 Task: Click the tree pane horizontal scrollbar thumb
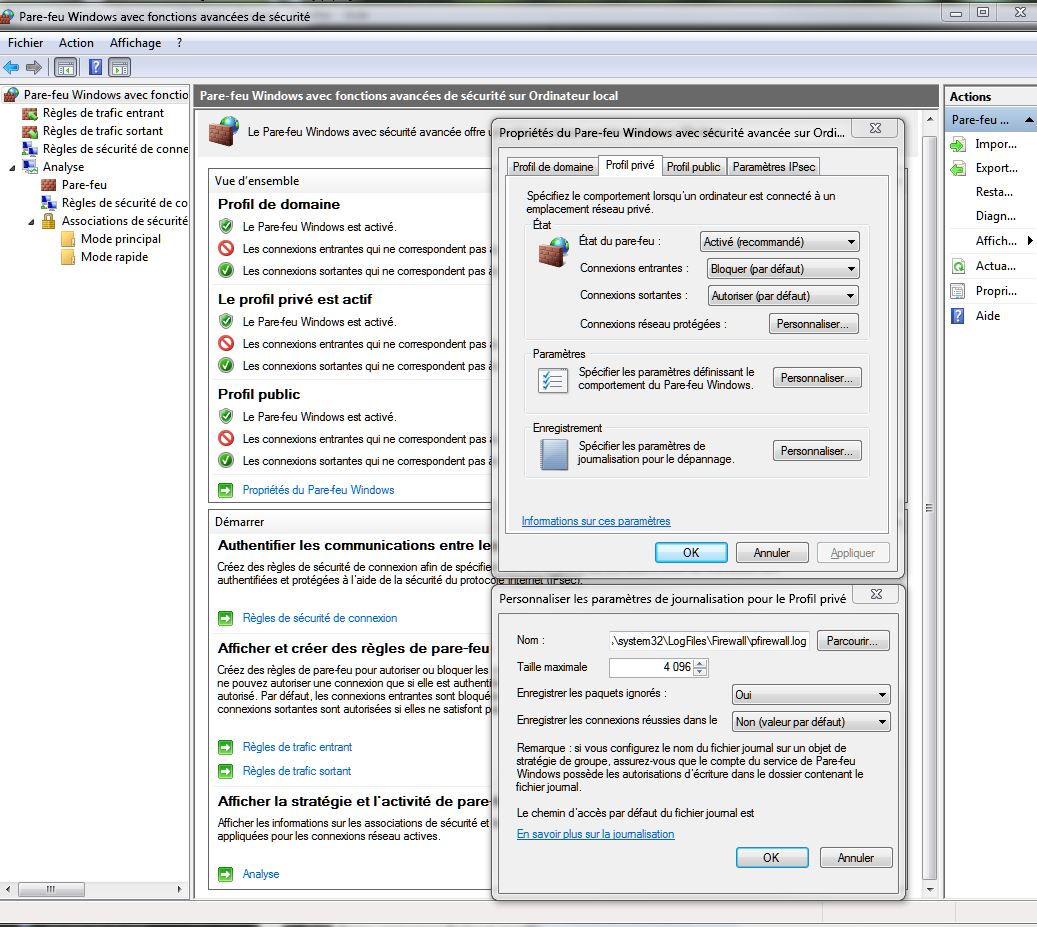tap(52, 889)
